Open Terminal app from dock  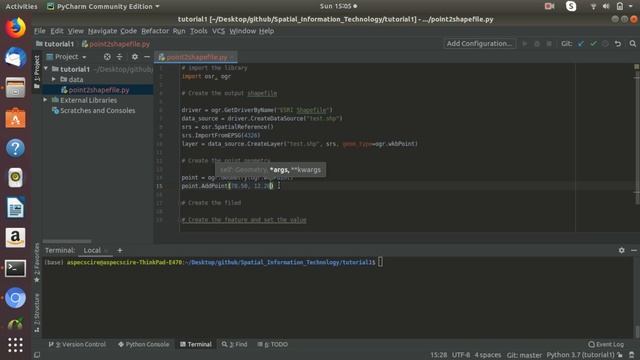click(16, 268)
